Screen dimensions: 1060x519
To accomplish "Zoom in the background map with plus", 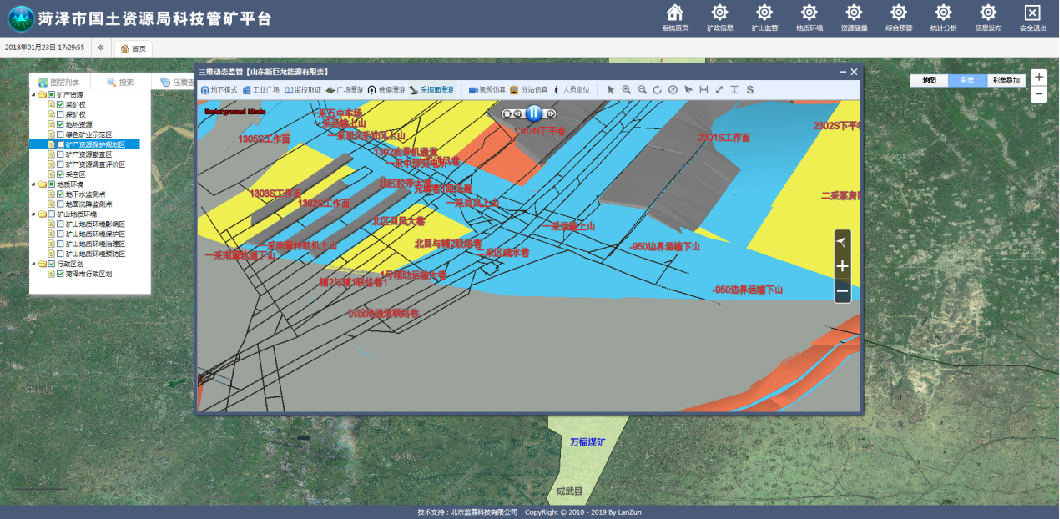I will pyautogui.click(x=1039, y=78).
